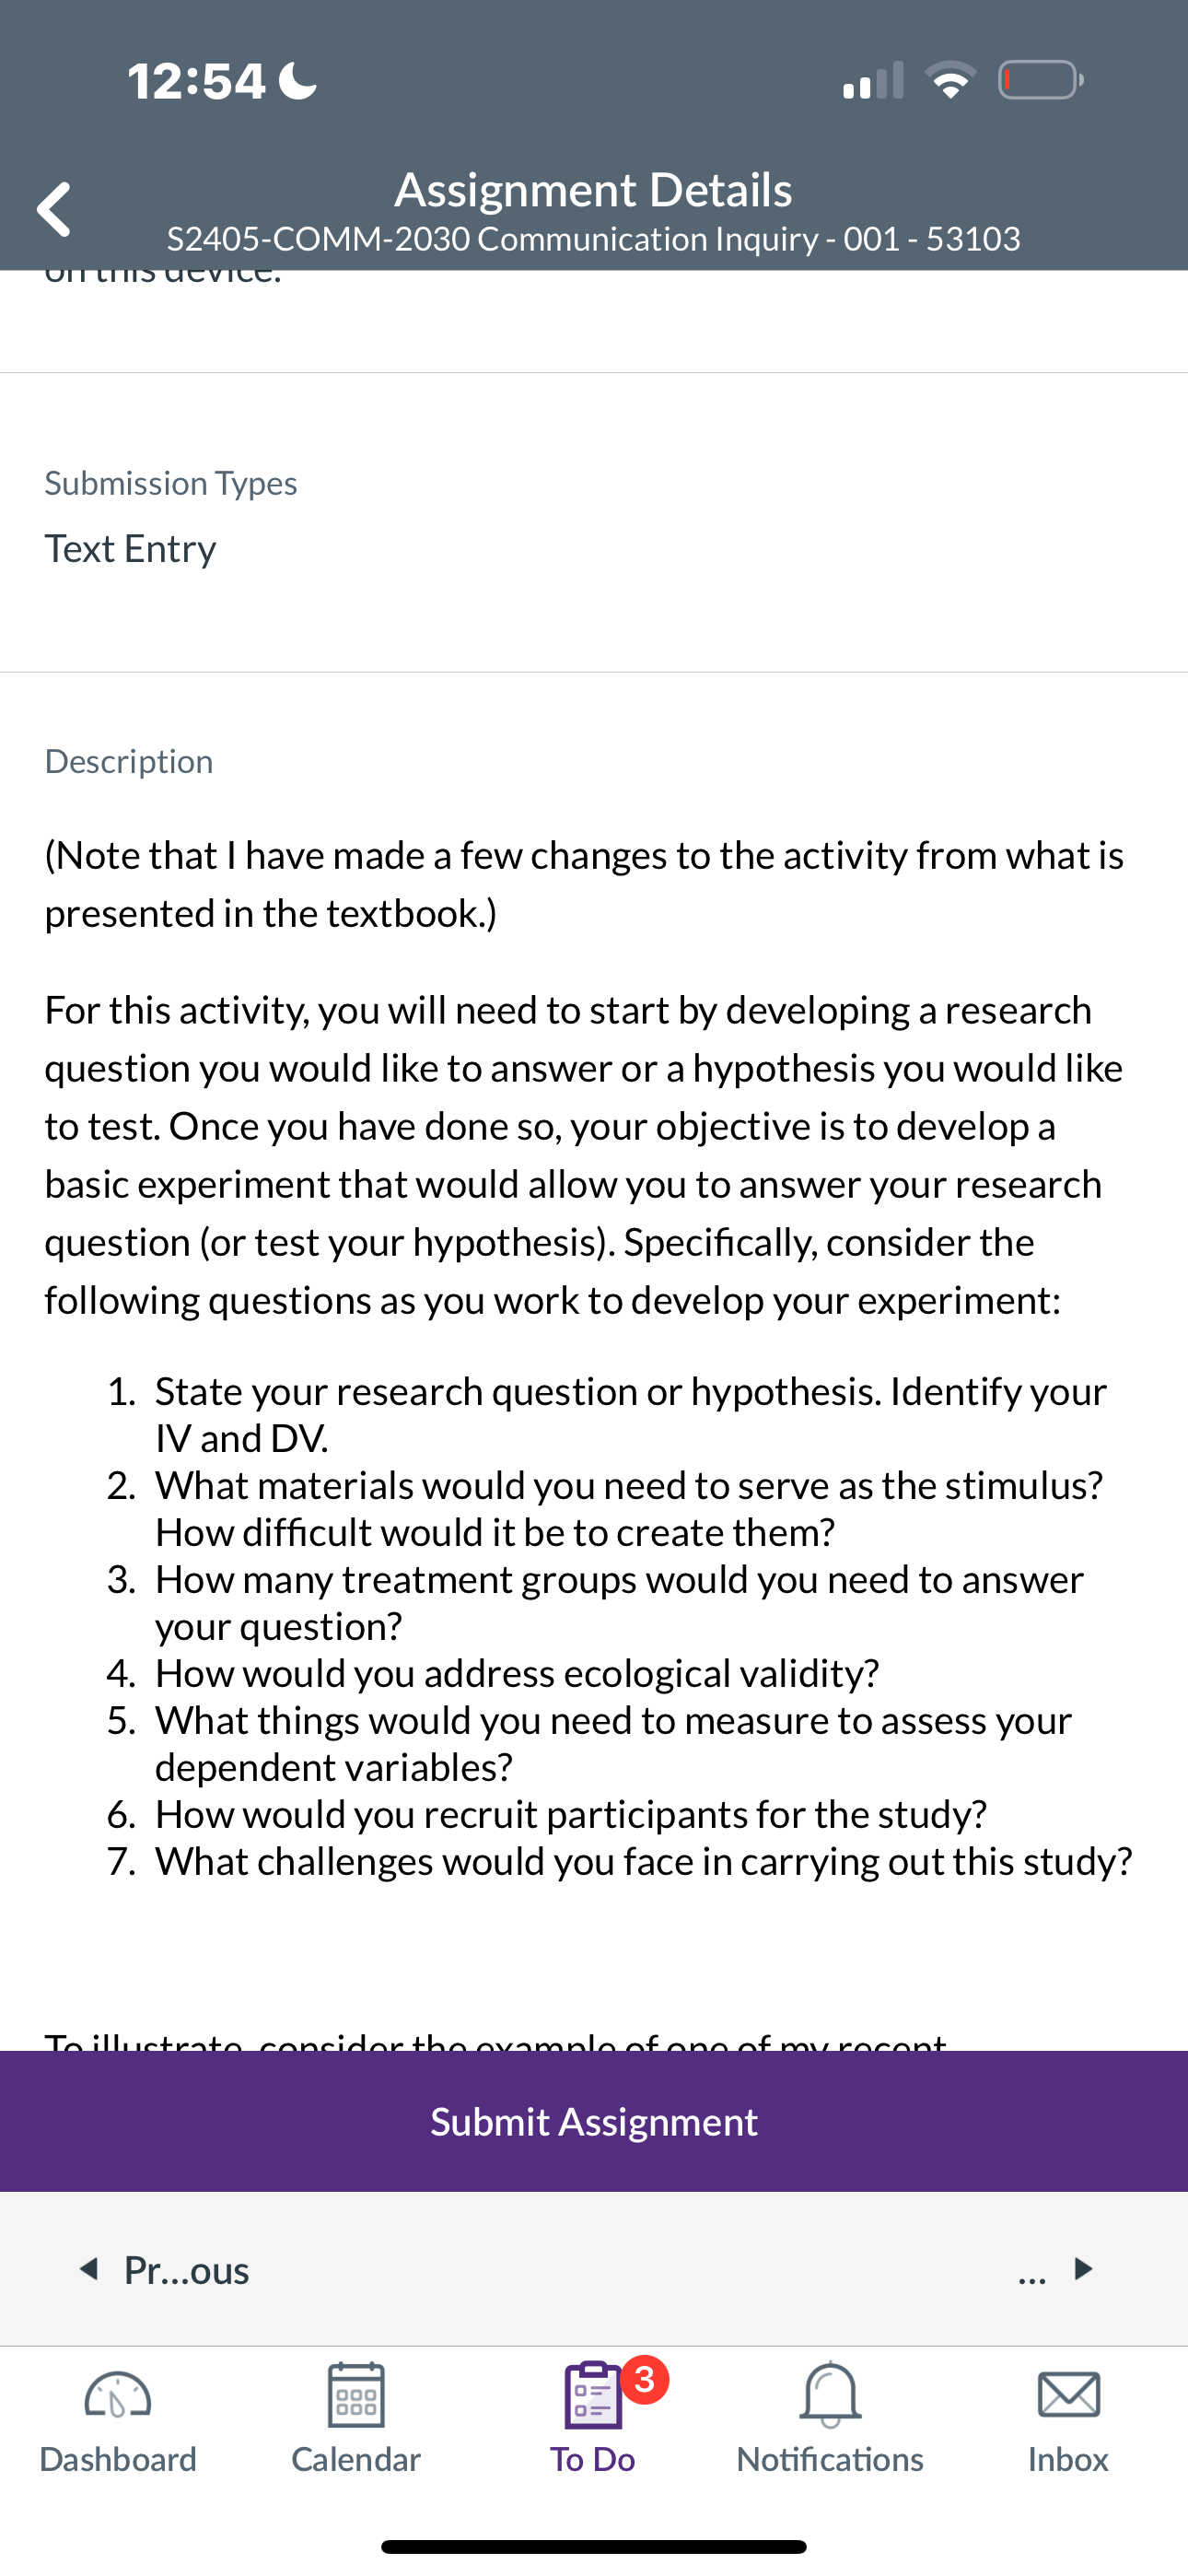The width and height of the screenshot is (1188, 2576).
Task: Open the Dashboard speedometer icon
Action: tap(118, 2395)
